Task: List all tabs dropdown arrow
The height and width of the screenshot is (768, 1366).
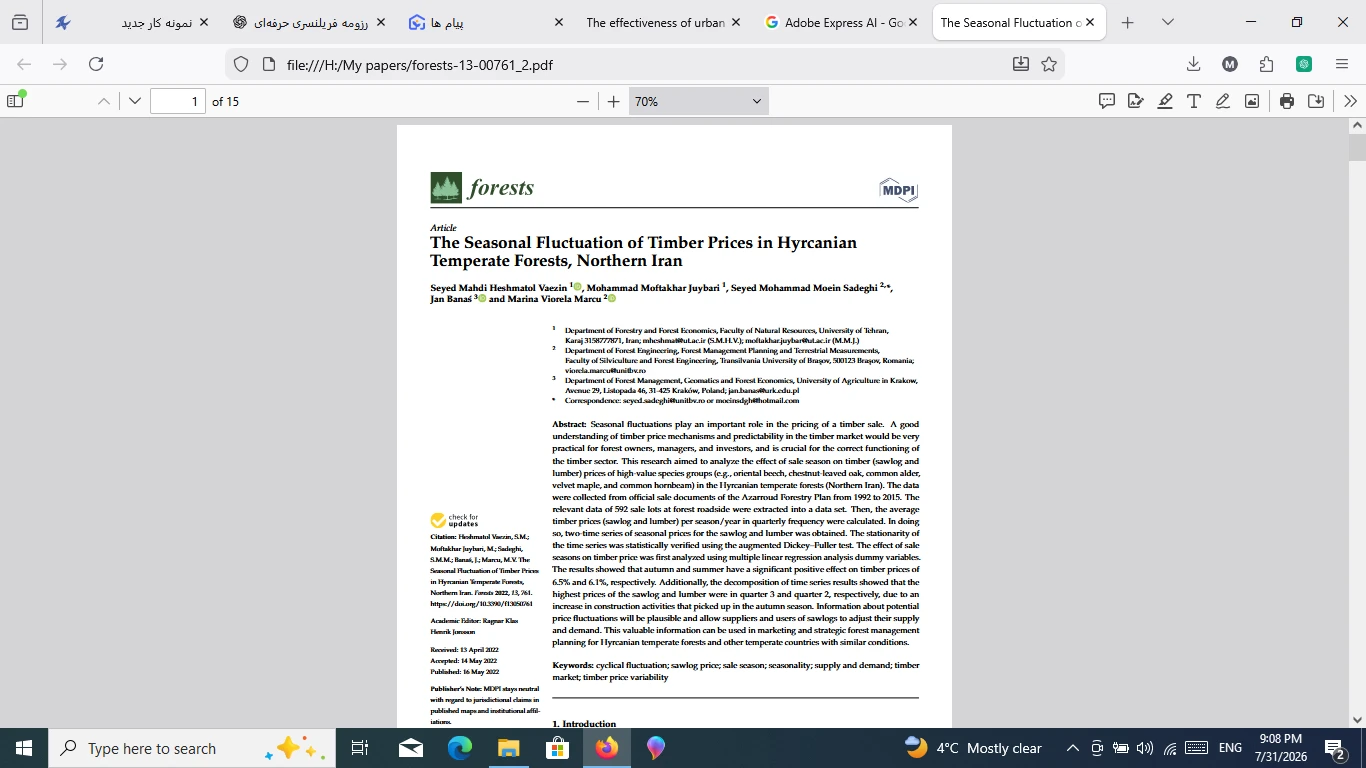Action: [x=1168, y=22]
